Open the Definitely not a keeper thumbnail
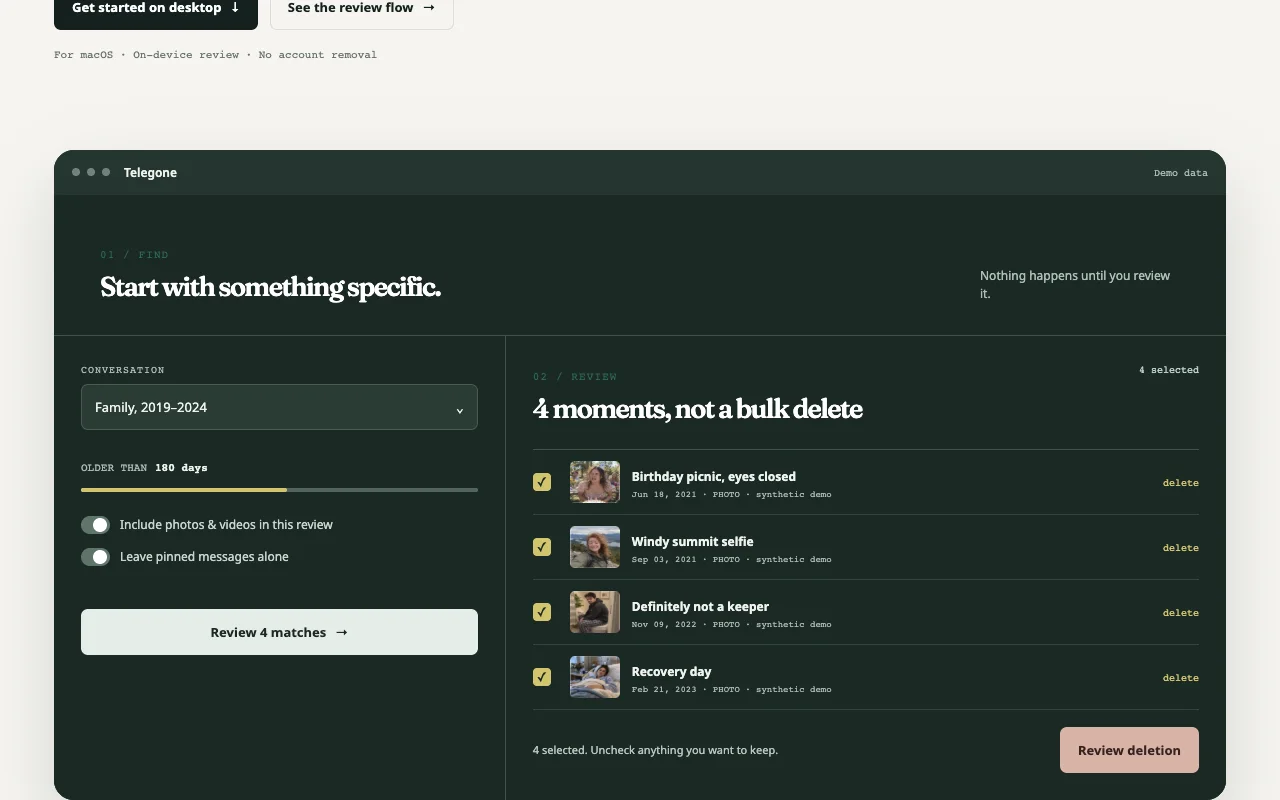 pos(595,612)
